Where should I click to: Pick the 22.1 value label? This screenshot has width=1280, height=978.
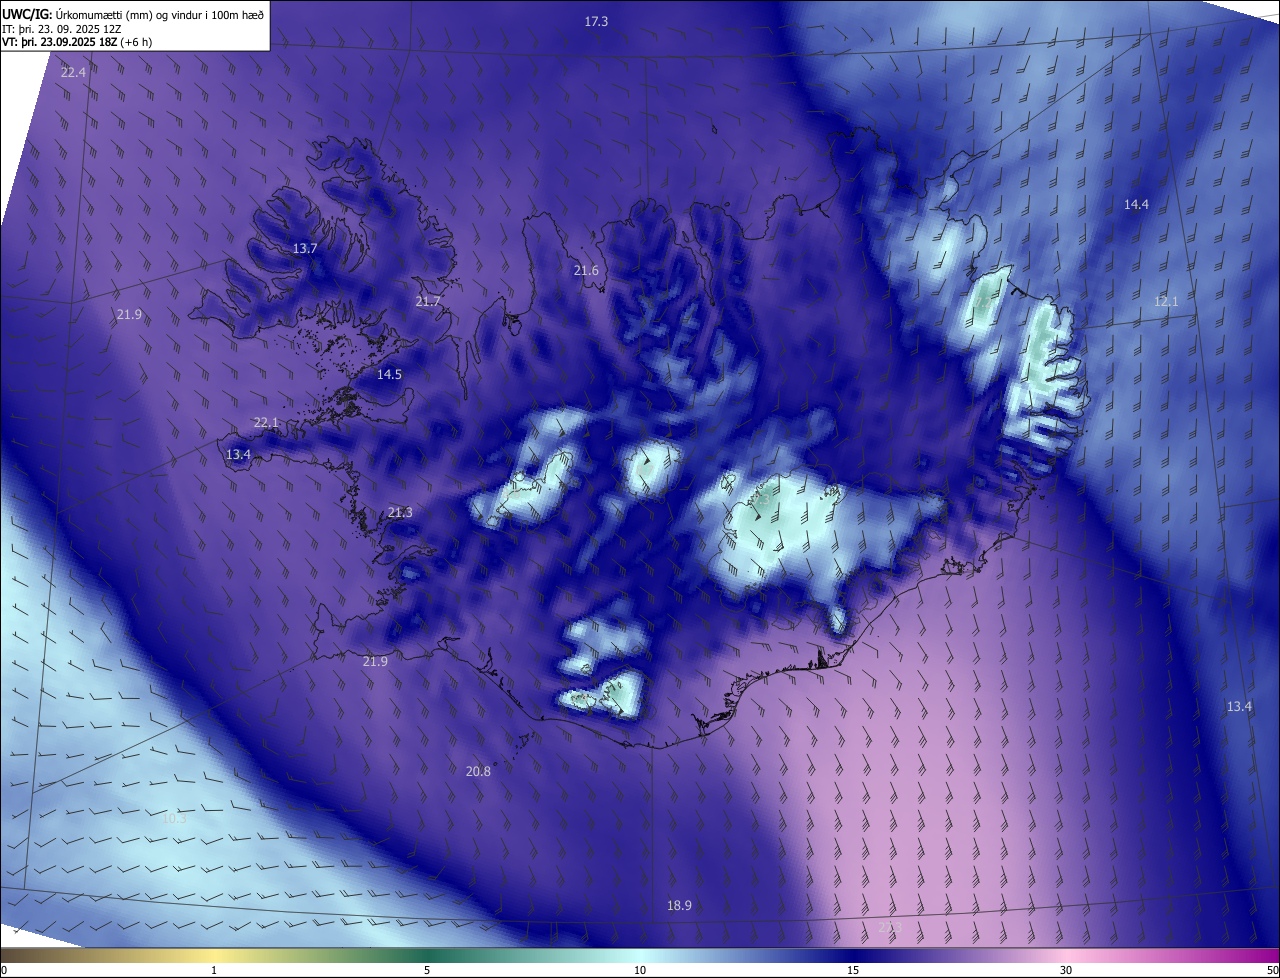(266, 422)
